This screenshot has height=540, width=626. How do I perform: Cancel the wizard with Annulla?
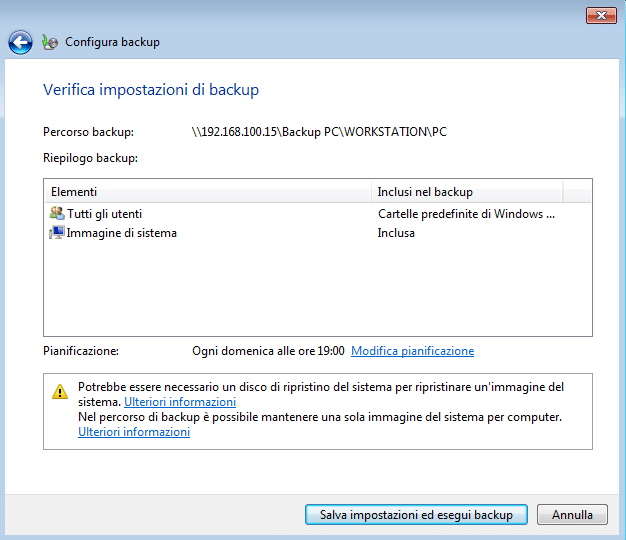[x=572, y=515]
